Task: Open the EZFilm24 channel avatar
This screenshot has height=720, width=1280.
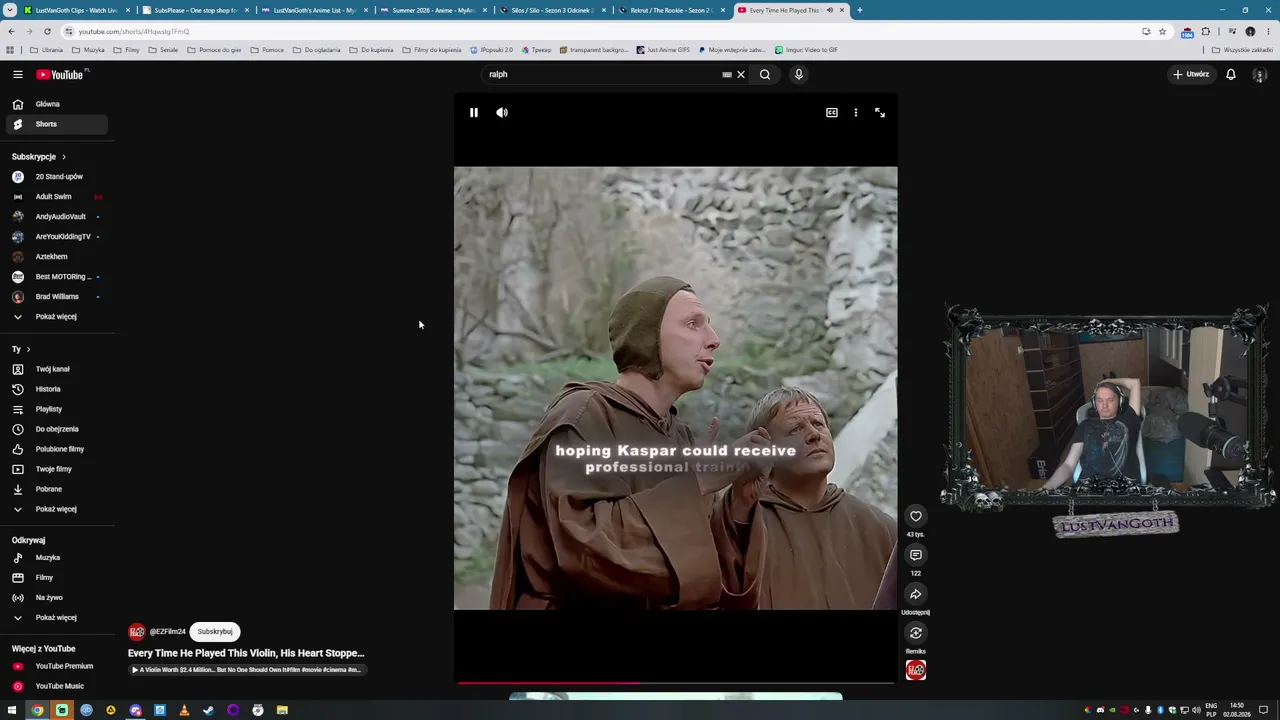Action: (137, 632)
